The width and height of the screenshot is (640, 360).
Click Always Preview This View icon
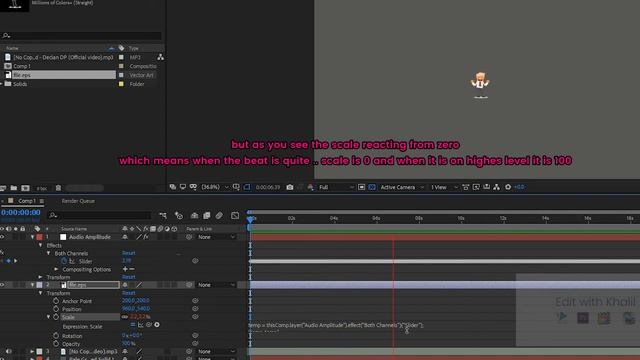pos(173,187)
